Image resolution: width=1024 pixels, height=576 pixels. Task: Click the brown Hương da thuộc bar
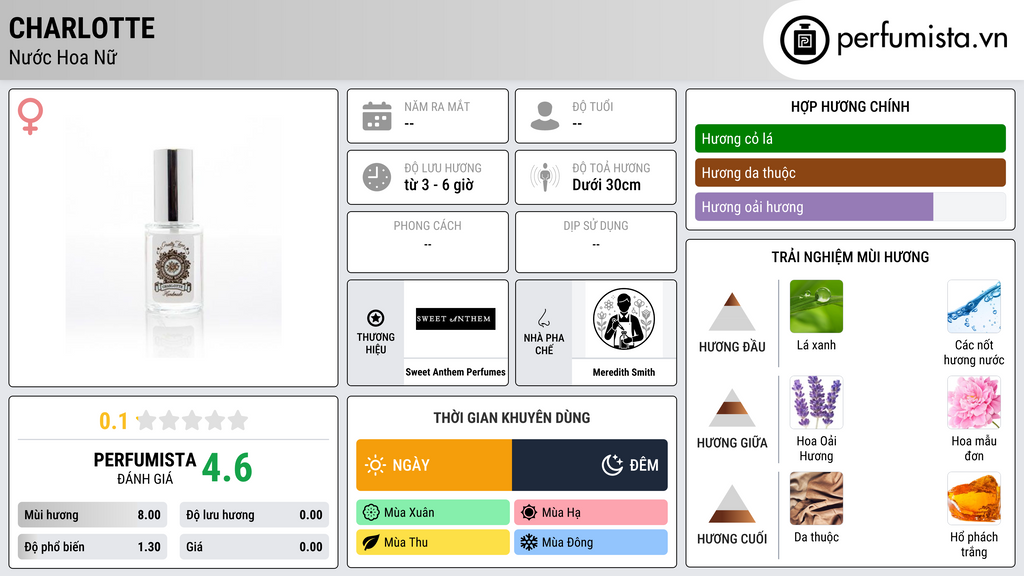tap(850, 172)
